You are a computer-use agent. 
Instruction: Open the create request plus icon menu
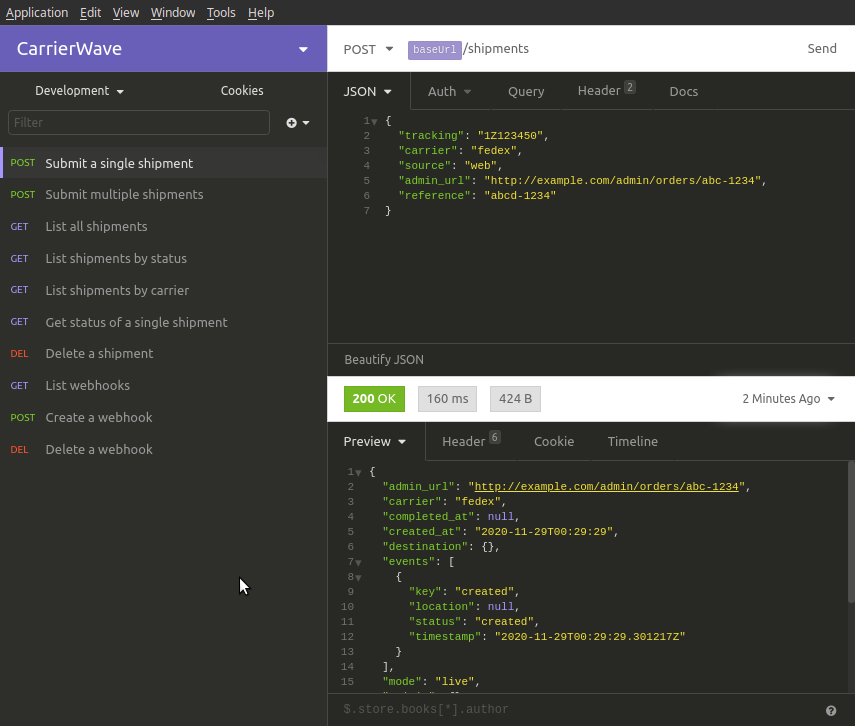297,123
